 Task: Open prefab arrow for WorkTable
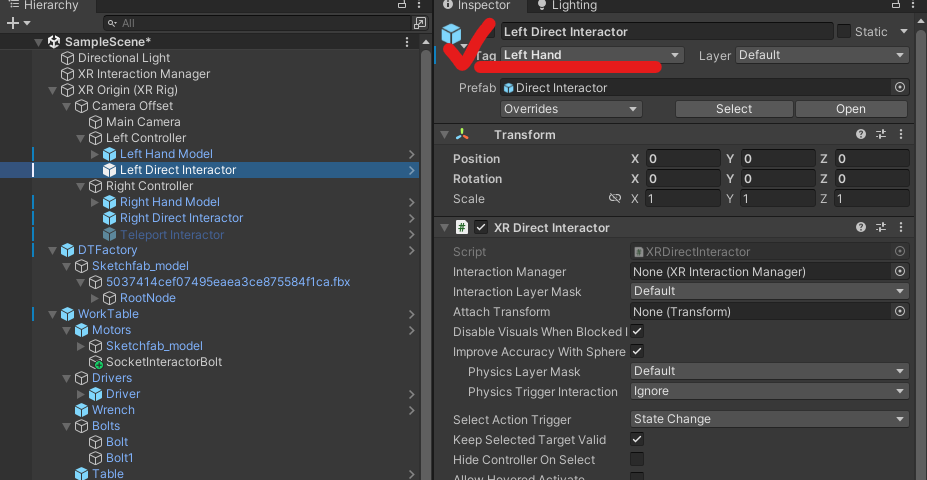pos(412,314)
